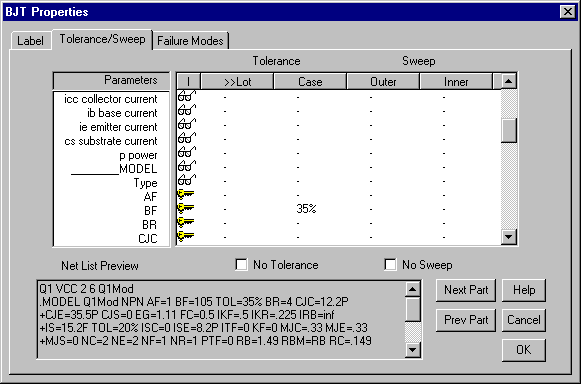The width and height of the screenshot is (581, 384).
Task: Select the 35% Case tolerance cell for BF
Action: point(306,209)
